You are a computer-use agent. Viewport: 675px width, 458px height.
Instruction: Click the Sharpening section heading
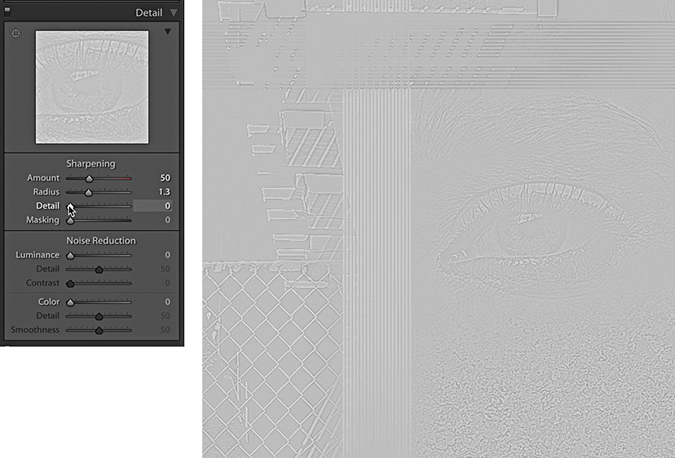coord(91,164)
